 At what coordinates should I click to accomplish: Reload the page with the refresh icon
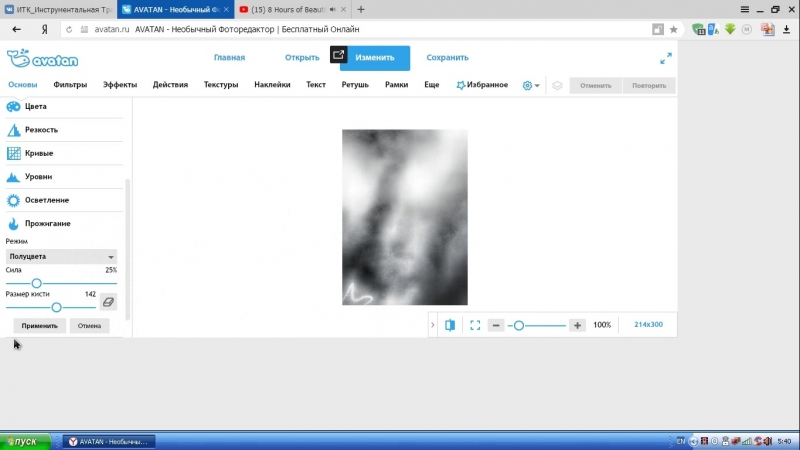pyautogui.click(x=69, y=30)
